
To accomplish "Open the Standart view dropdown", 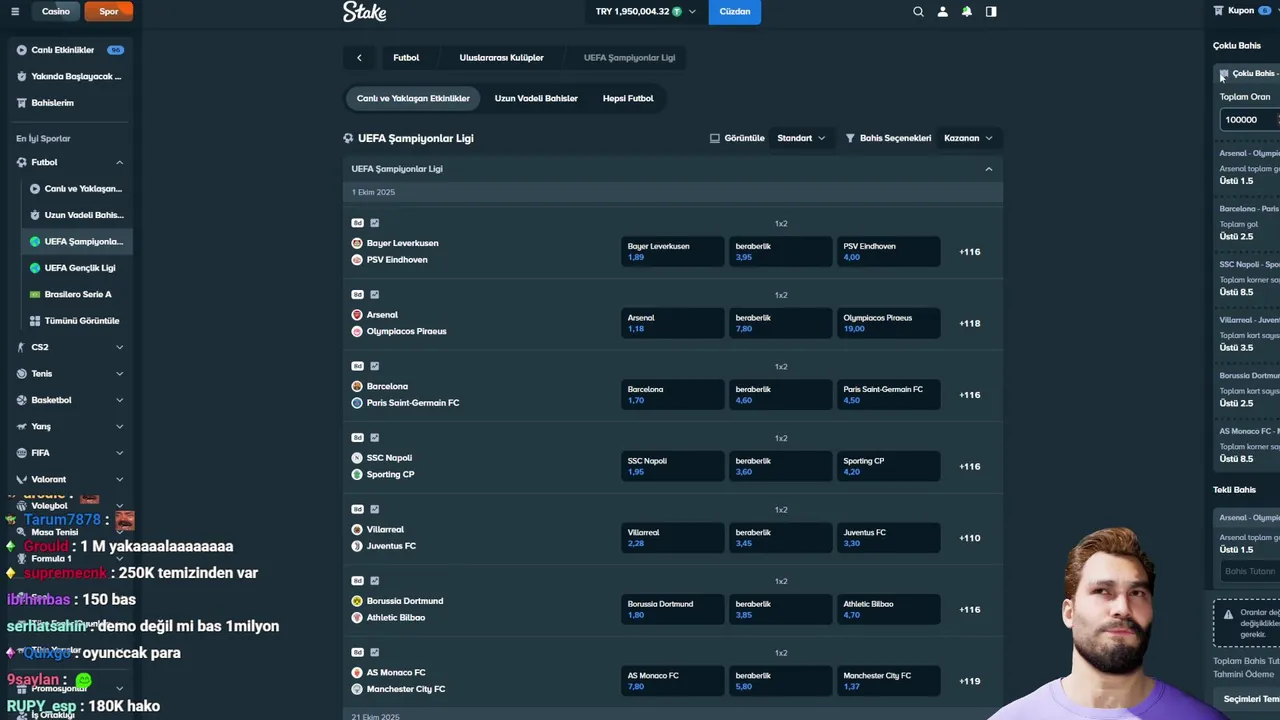I will coord(801,138).
